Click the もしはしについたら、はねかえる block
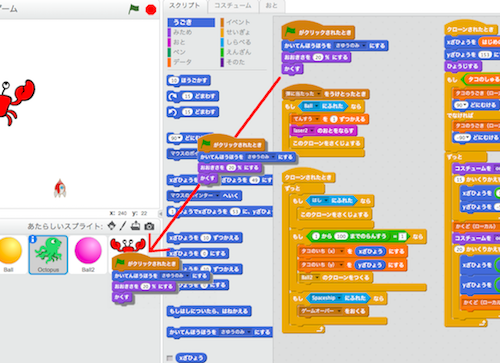The height and width of the screenshot is (363, 500). [209, 311]
